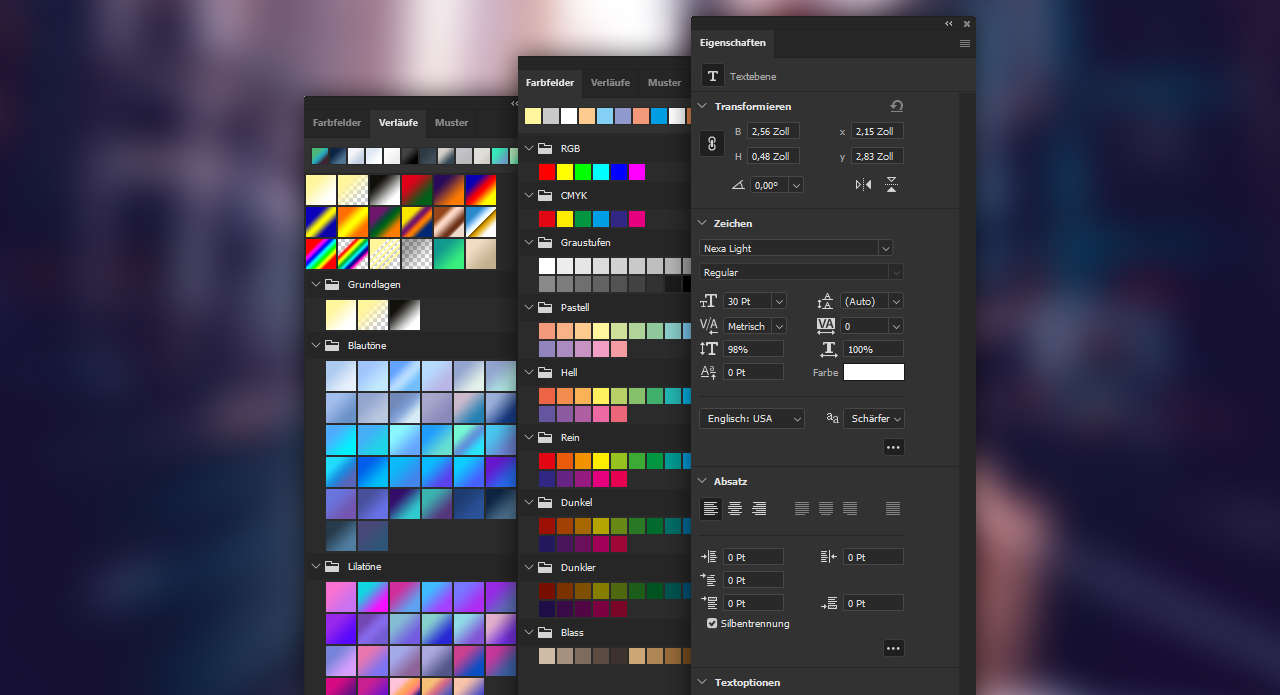Screen dimensions: 1280x695
Task: Click the left margin indent icon
Action: click(x=710, y=557)
